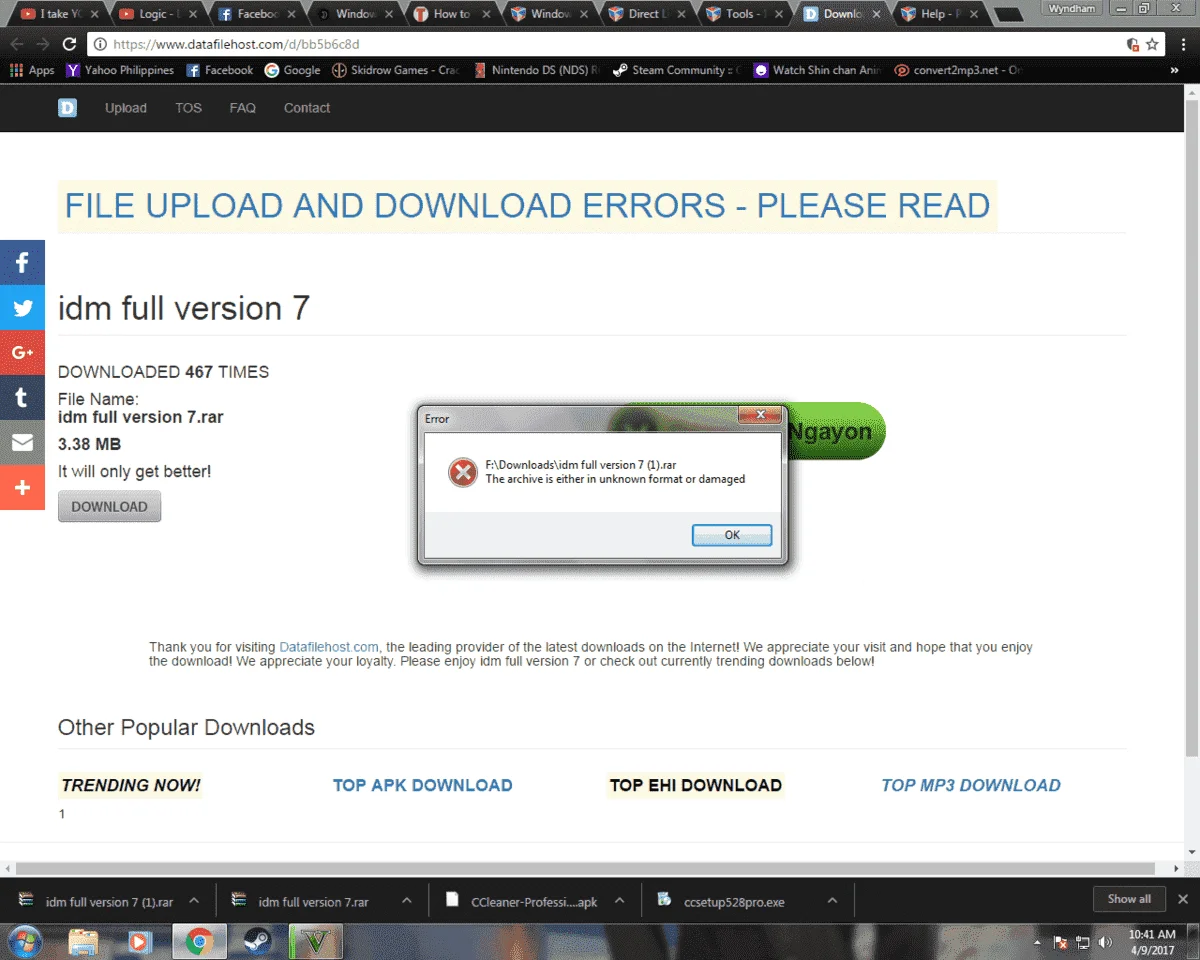This screenshot has height=960, width=1200.
Task: Open the TOP APK DOWNLOAD link
Action: (422, 786)
